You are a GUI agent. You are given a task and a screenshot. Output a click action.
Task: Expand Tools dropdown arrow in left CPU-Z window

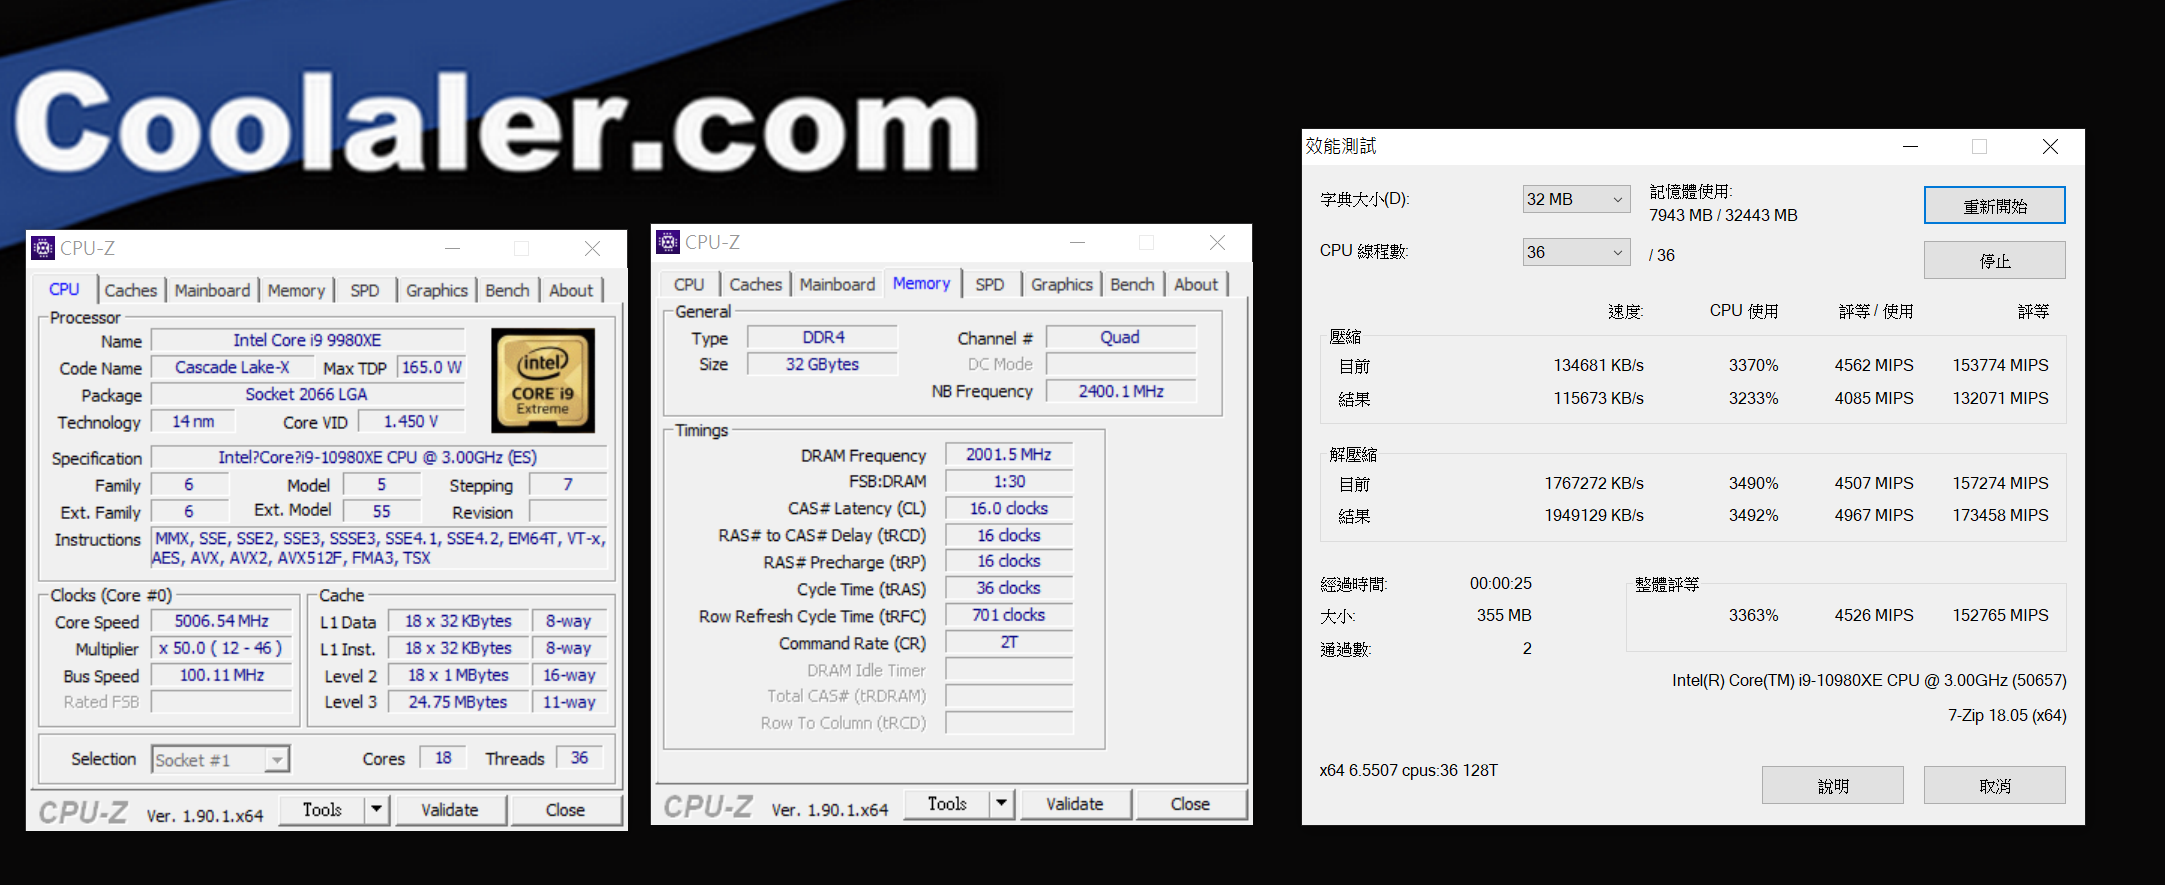(377, 810)
